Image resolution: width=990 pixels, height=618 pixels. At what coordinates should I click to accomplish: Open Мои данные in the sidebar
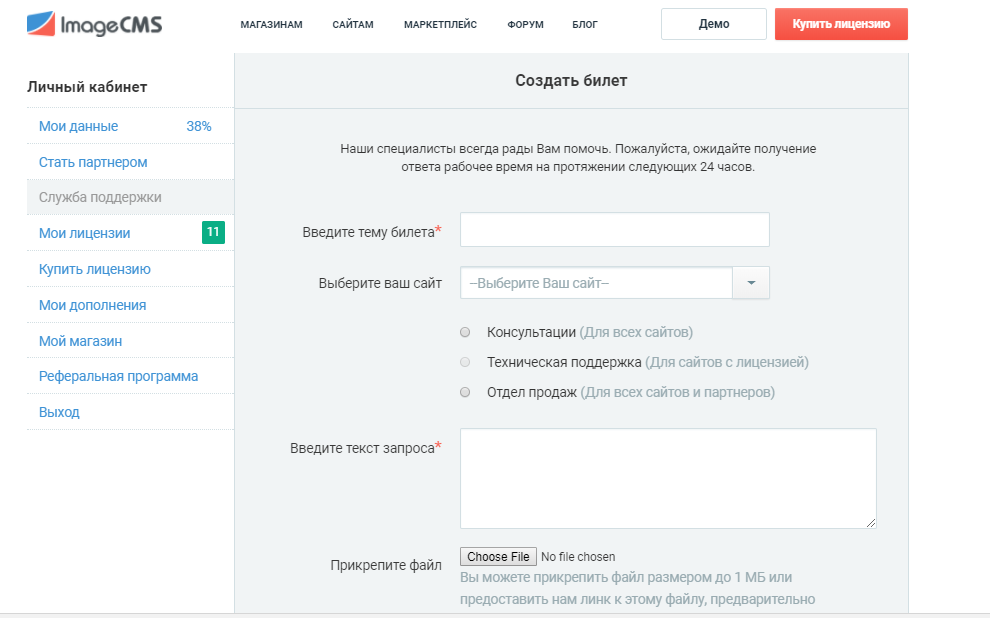(x=78, y=126)
